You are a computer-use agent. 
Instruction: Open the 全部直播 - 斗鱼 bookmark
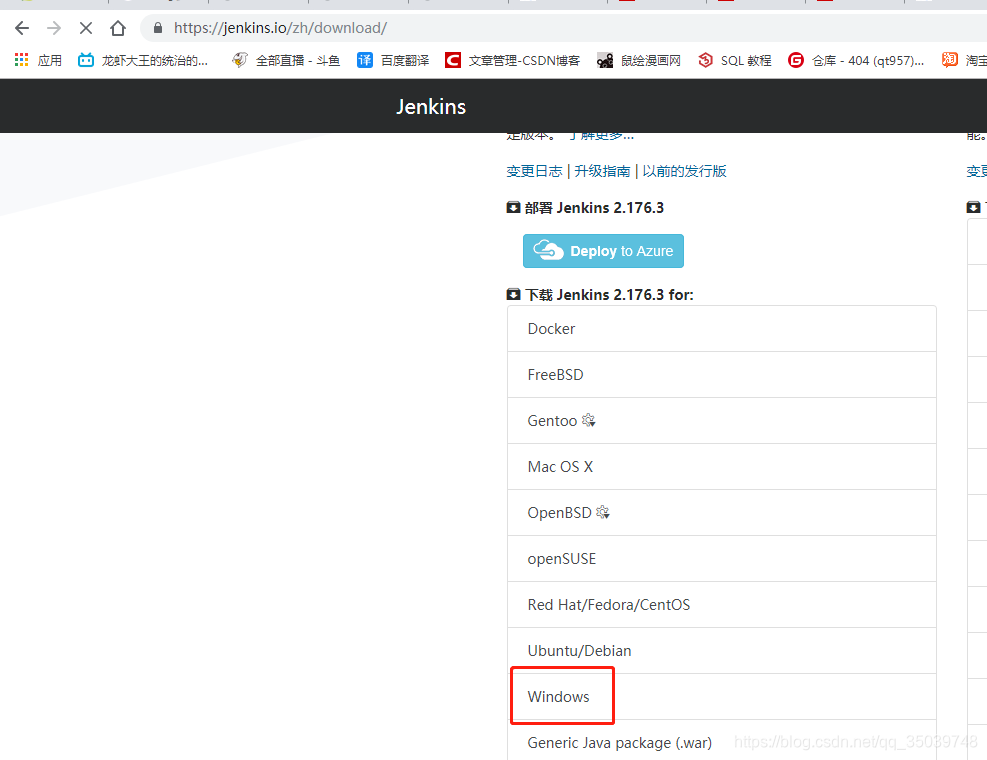coord(286,60)
